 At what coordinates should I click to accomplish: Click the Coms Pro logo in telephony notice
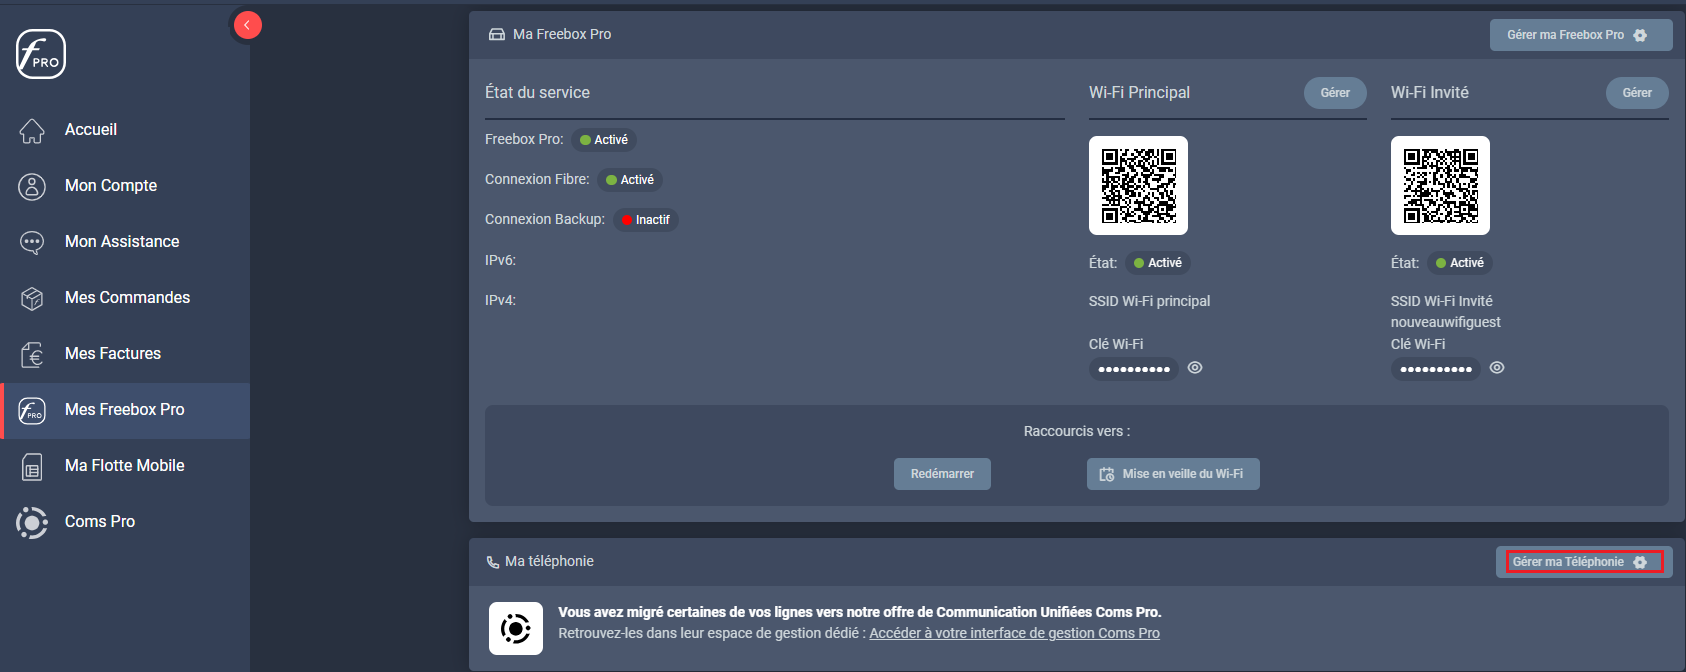click(516, 628)
